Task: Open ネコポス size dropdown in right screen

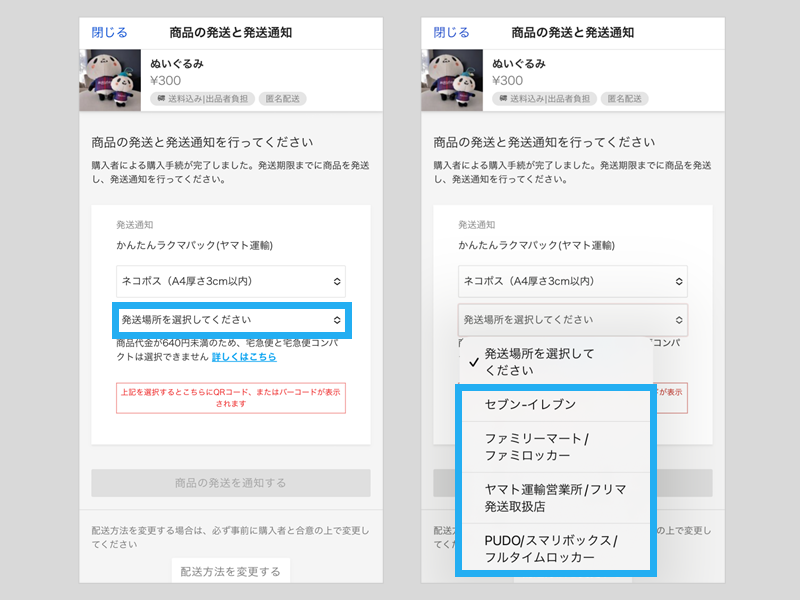Action: click(x=572, y=281)
